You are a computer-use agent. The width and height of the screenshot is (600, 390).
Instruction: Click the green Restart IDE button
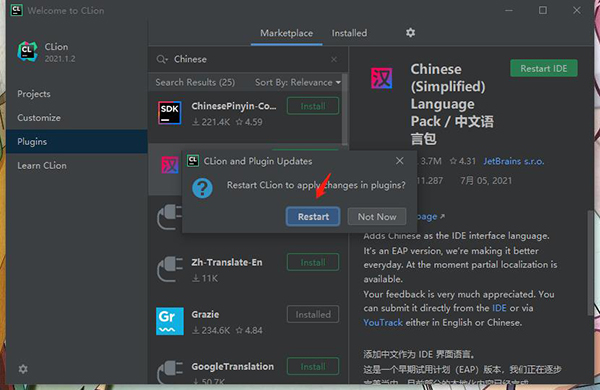[x=544, y=69]
